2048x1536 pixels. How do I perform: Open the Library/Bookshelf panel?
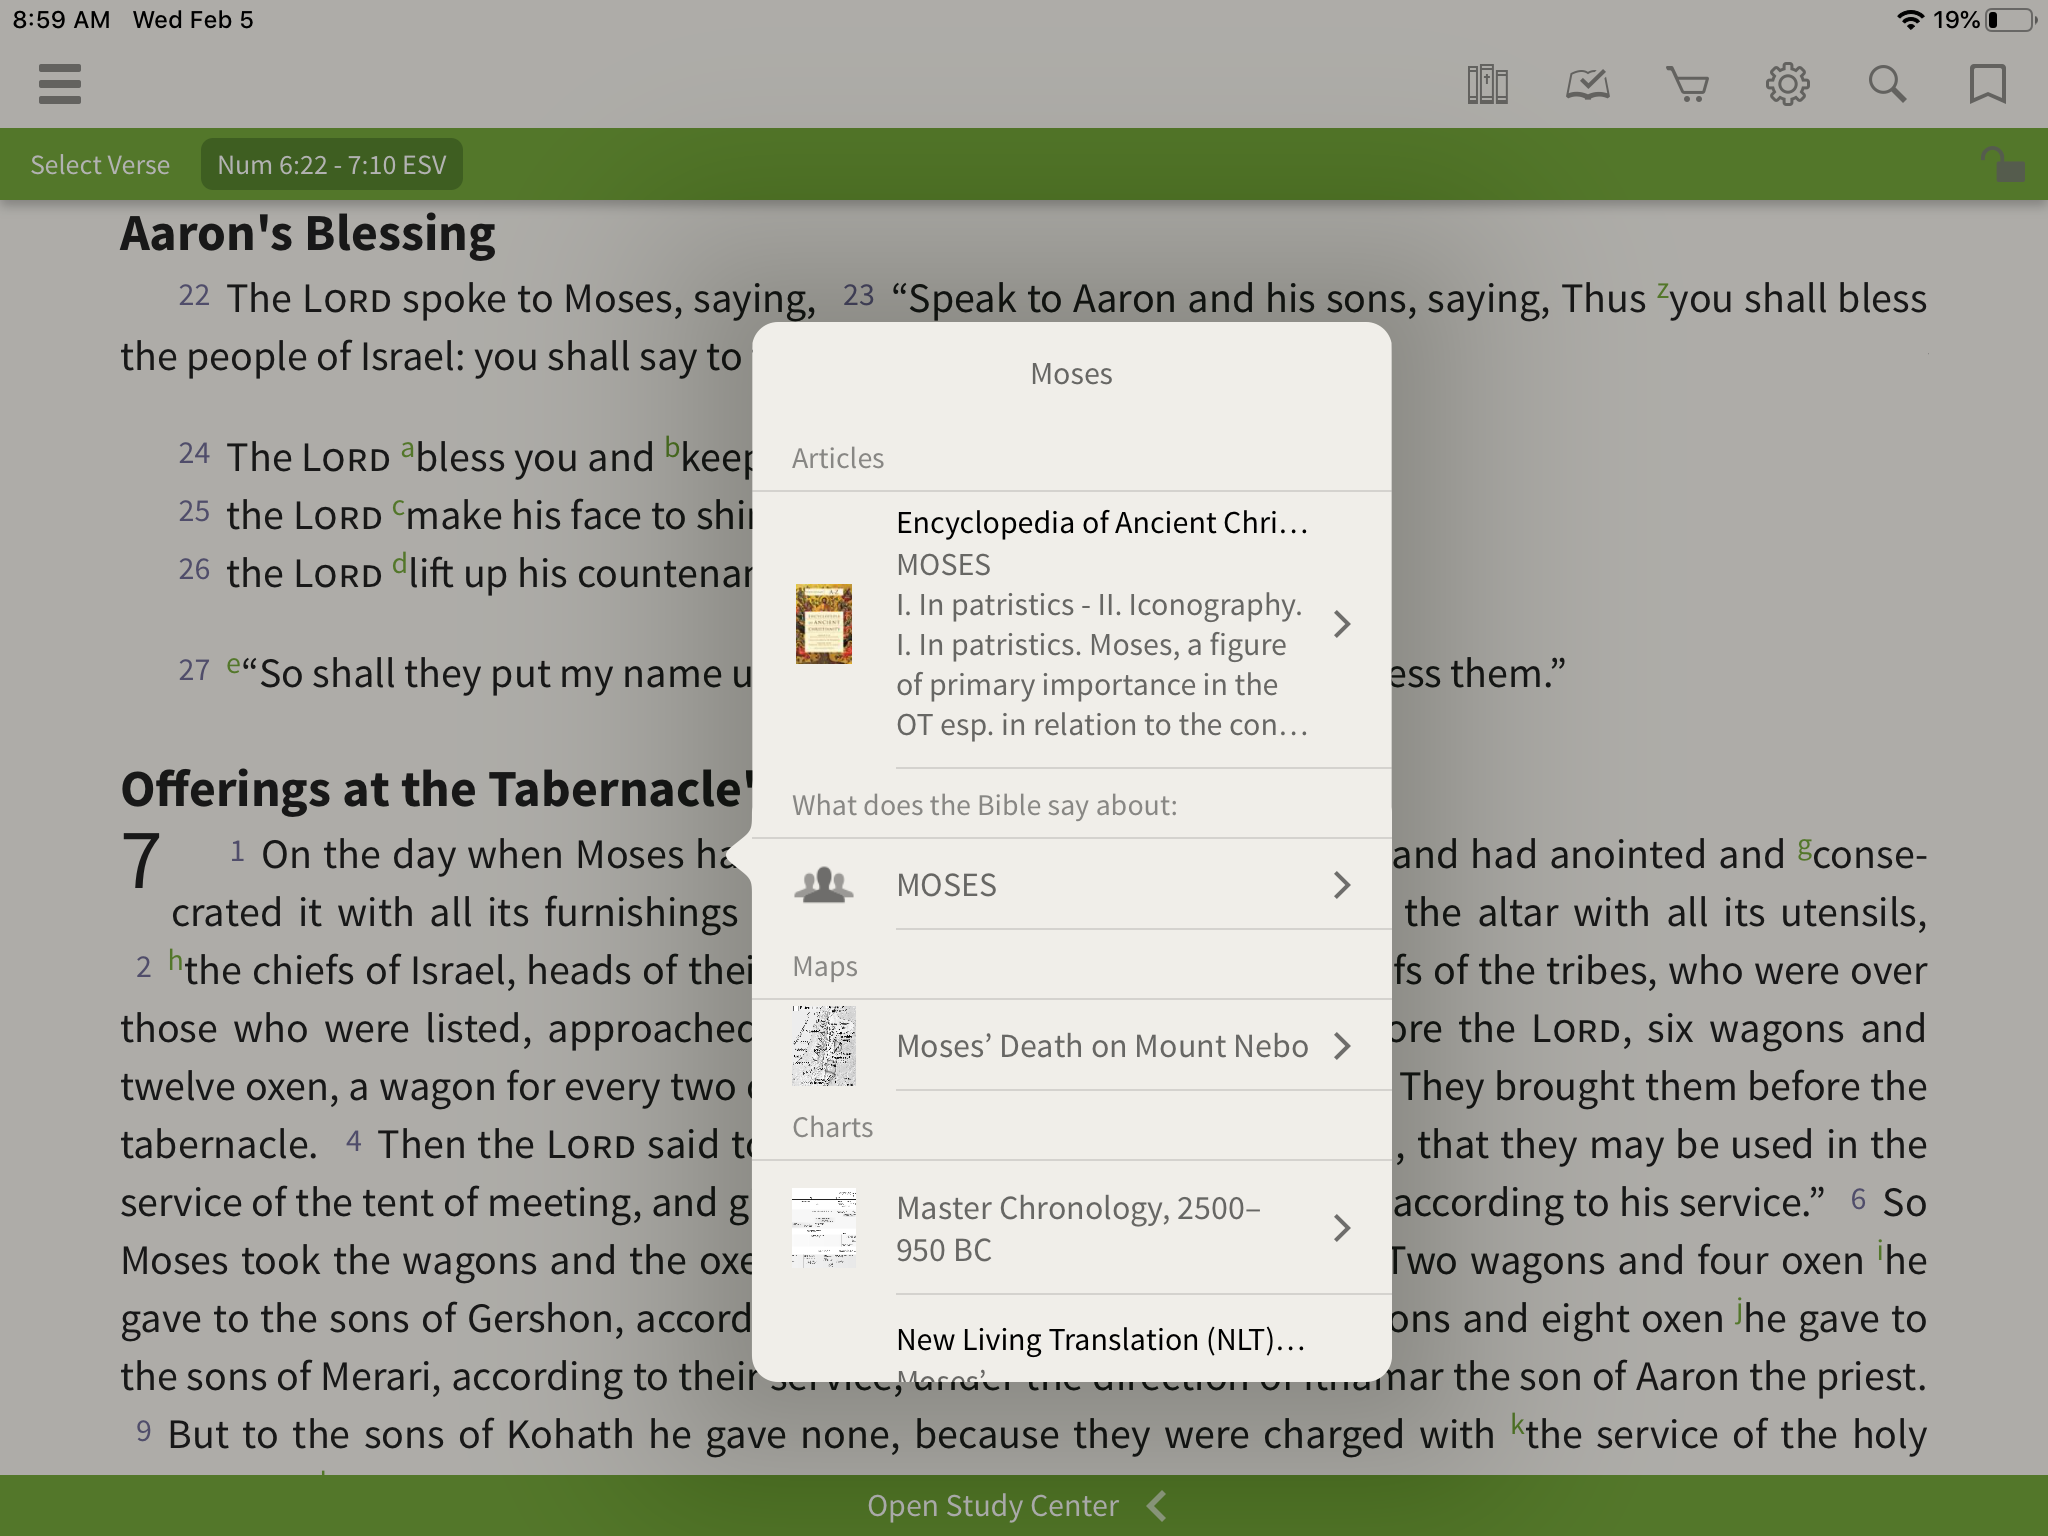tap(1484, 82)
